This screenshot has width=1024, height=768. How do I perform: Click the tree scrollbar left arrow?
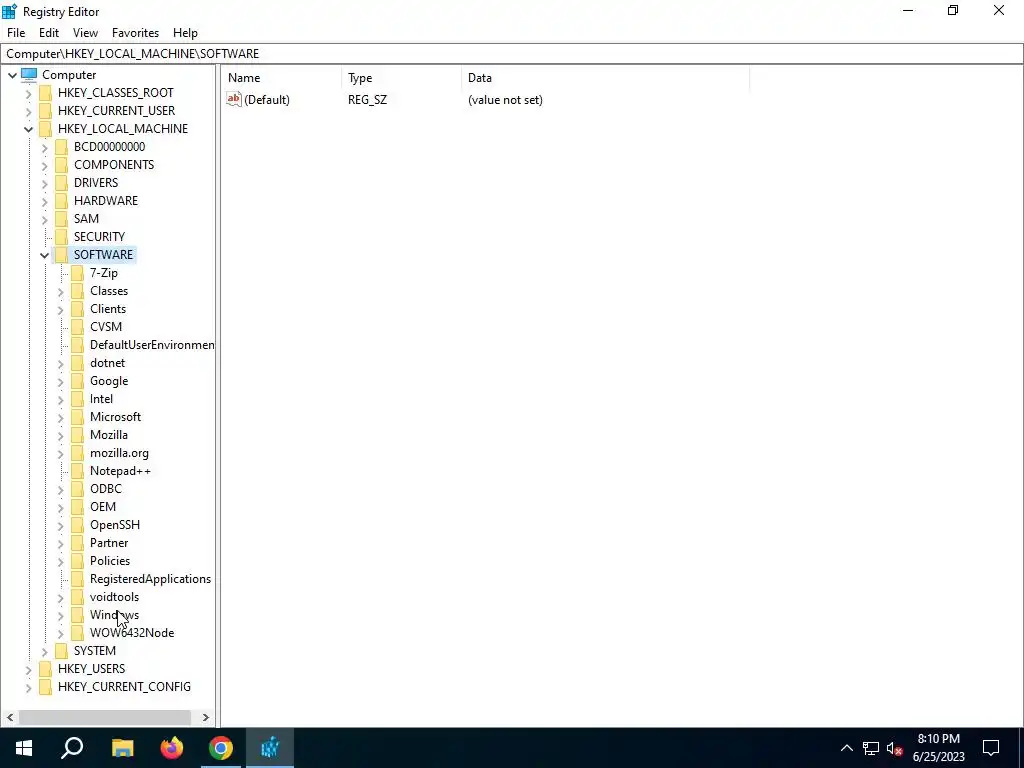pyautogui.click(x=10, y=717)
